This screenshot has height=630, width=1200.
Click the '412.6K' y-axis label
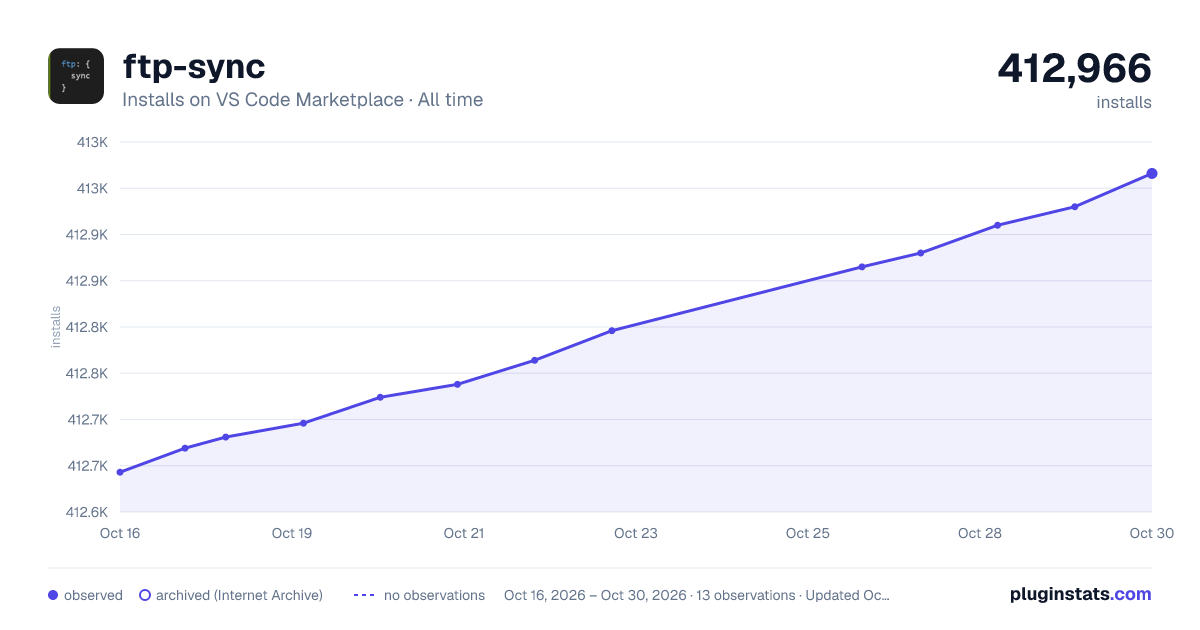(87, 512)
